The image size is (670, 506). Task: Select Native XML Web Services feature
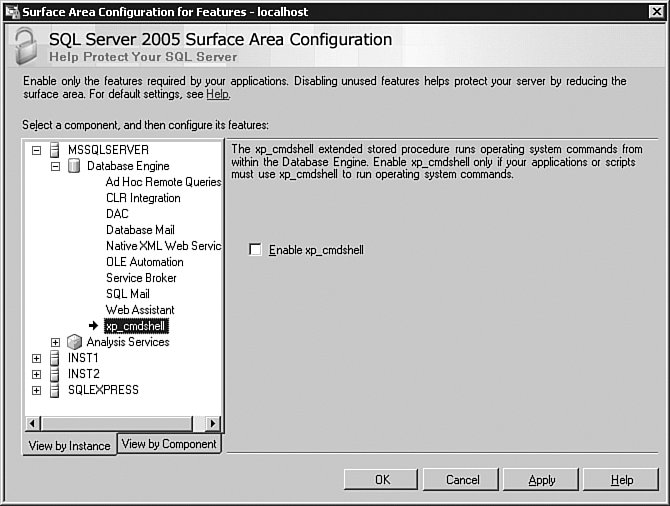[163, 246]
